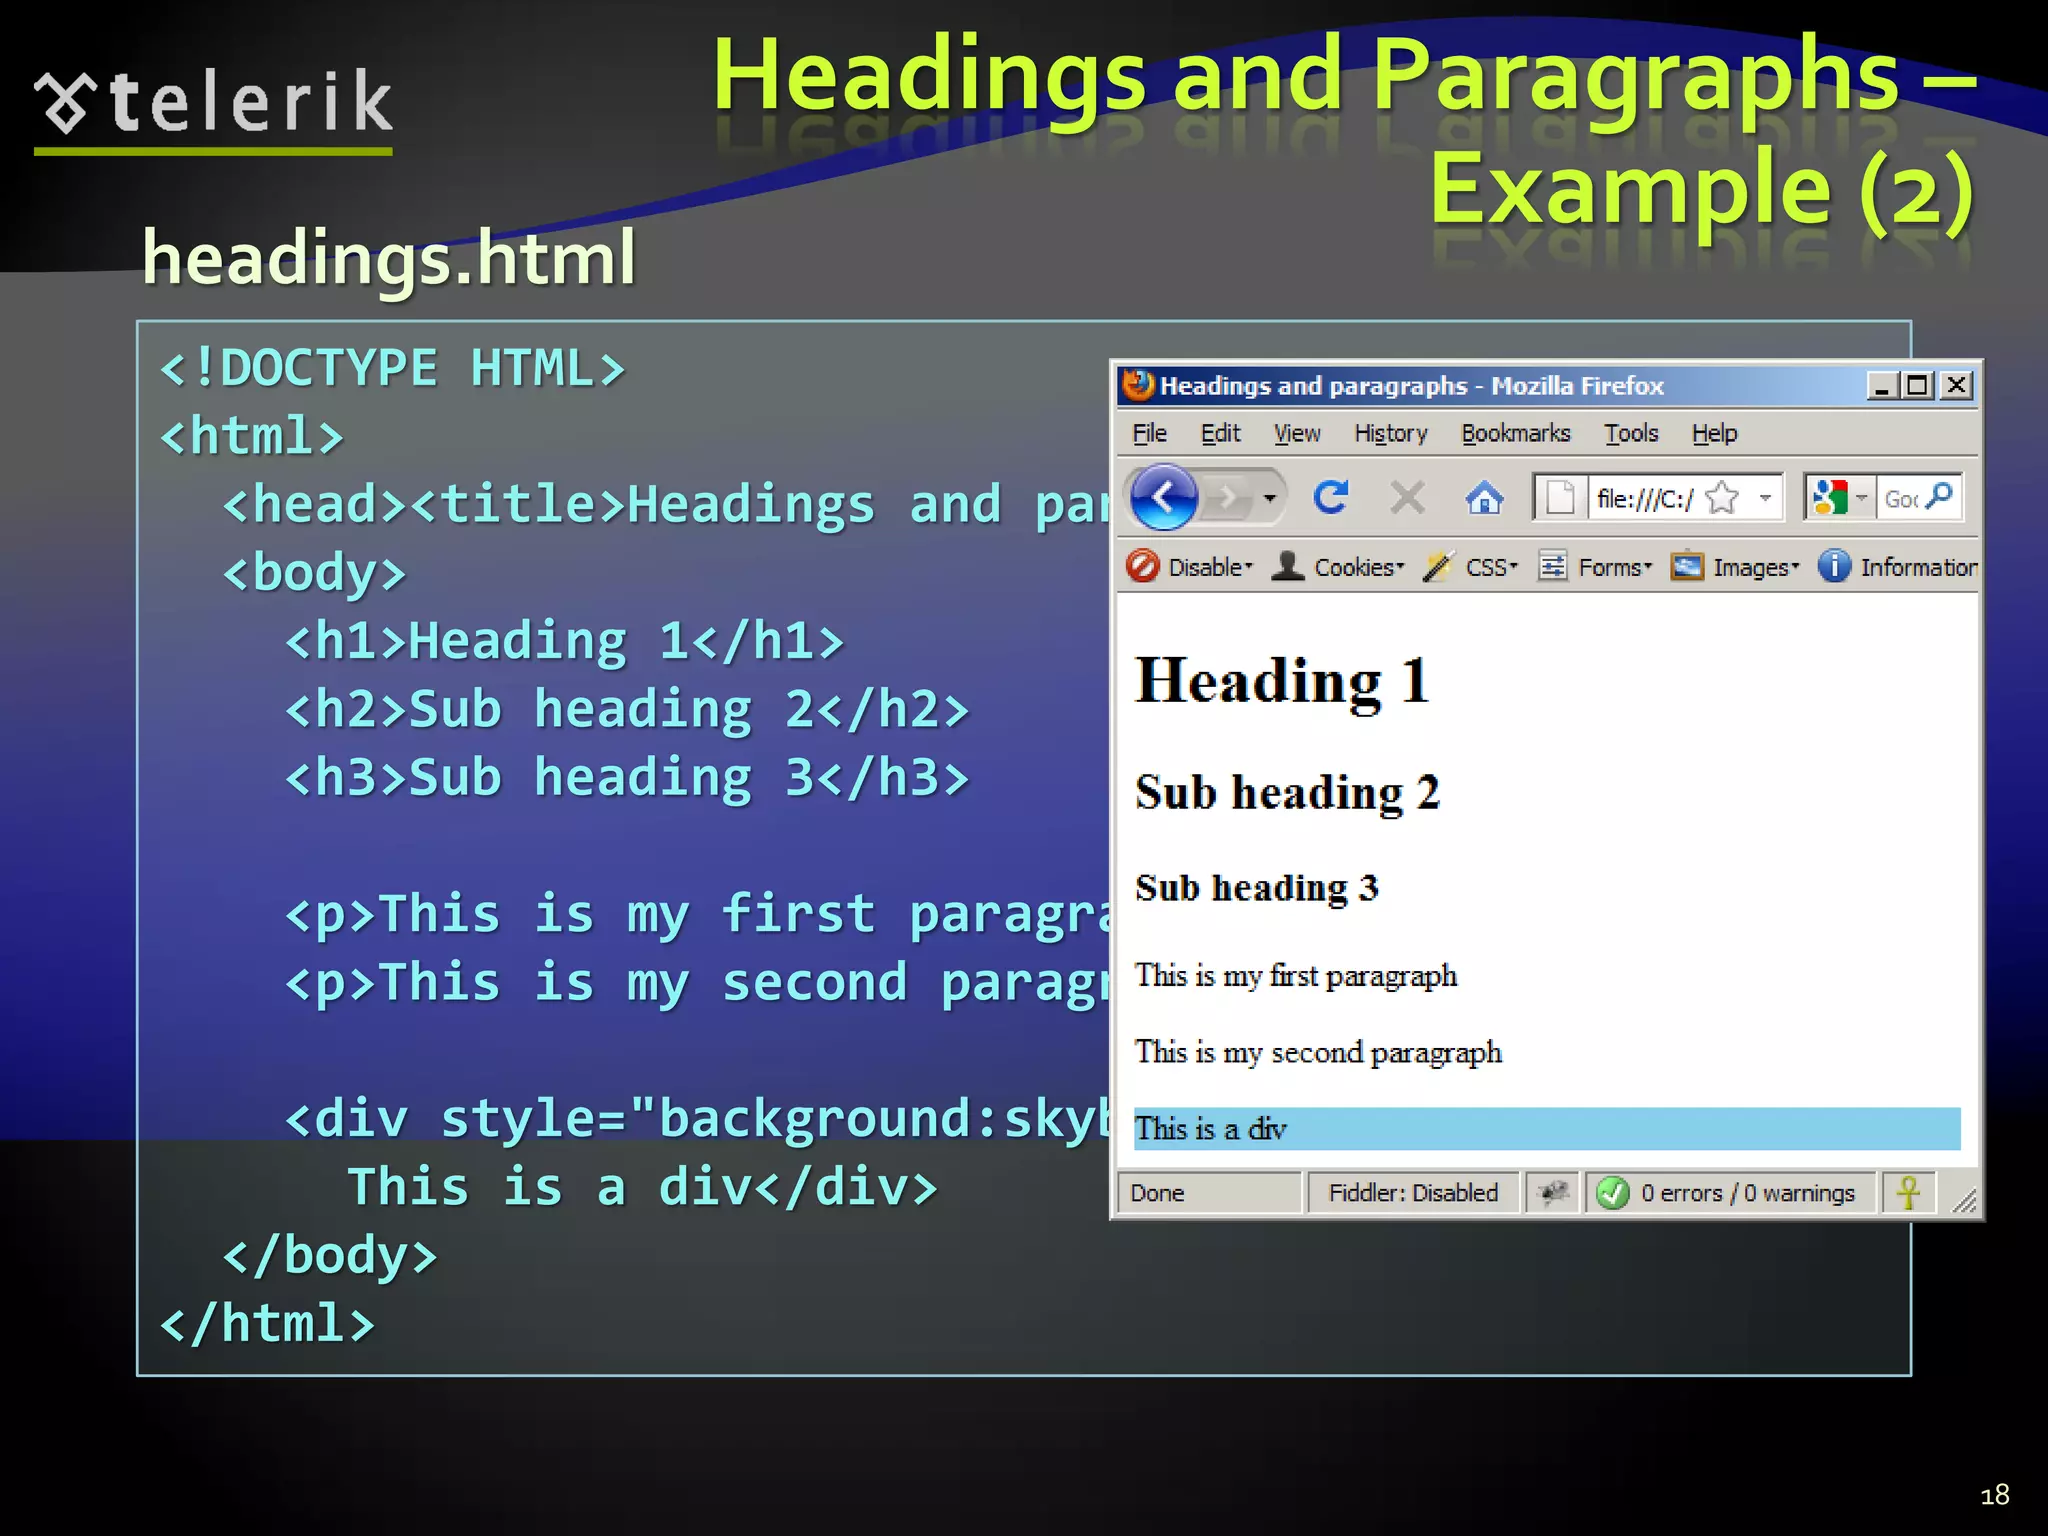Open the Cookies dropdown in developer toolbar
This screenshot has height=1536, width=2048.
(1359, 567)
